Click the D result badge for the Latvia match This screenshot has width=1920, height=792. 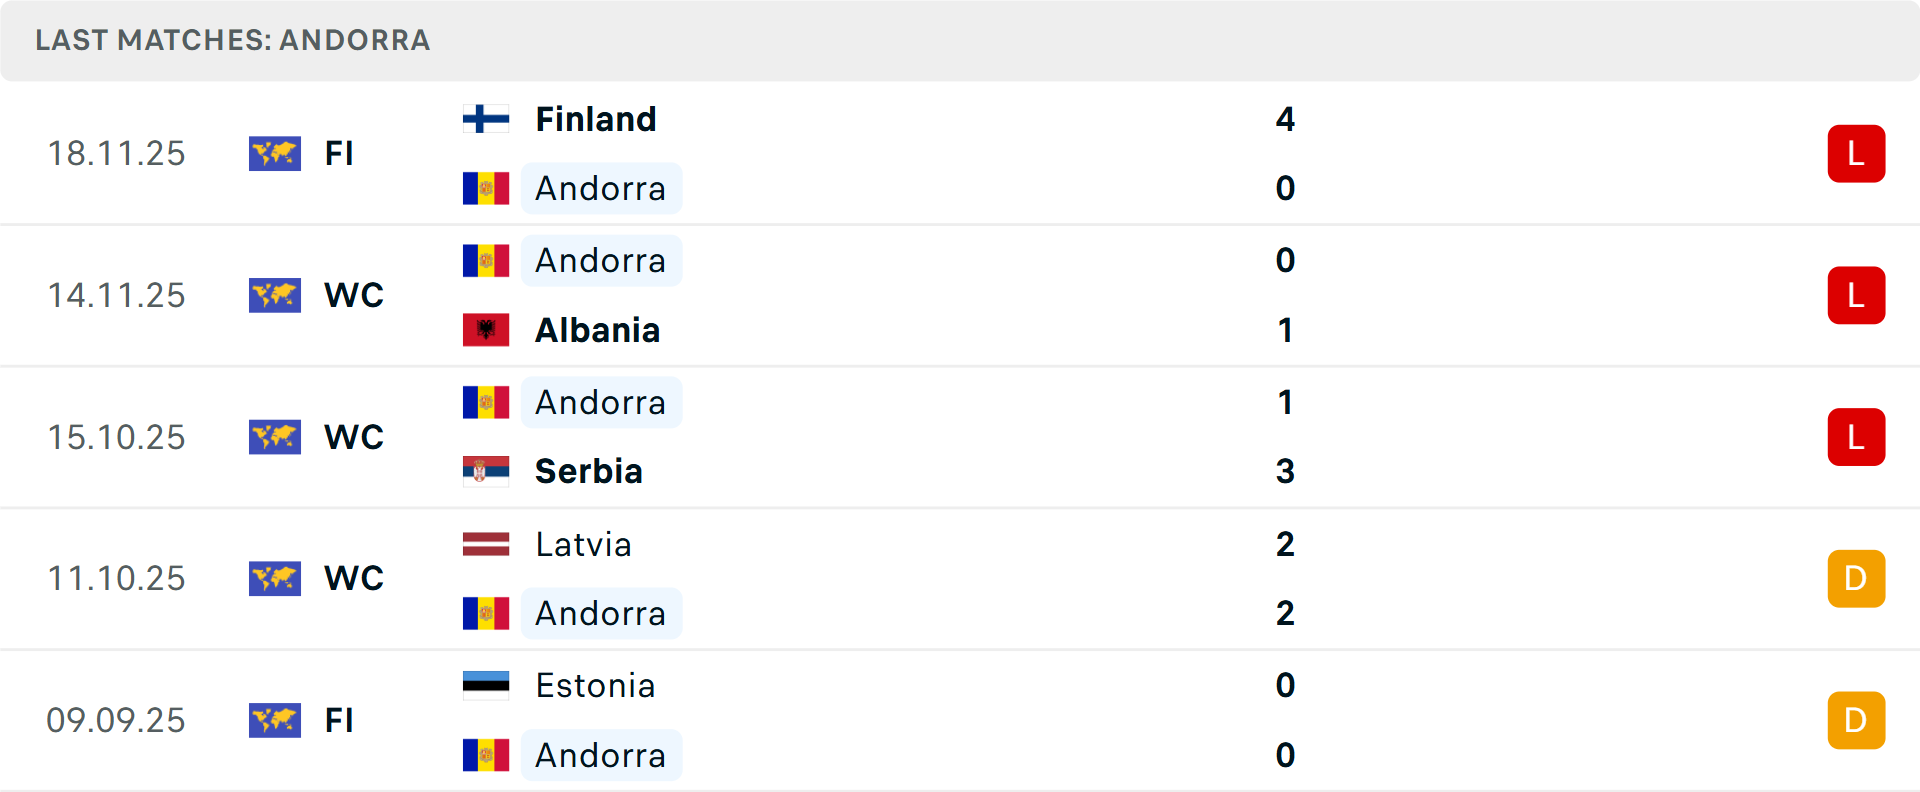point(1857,578)
